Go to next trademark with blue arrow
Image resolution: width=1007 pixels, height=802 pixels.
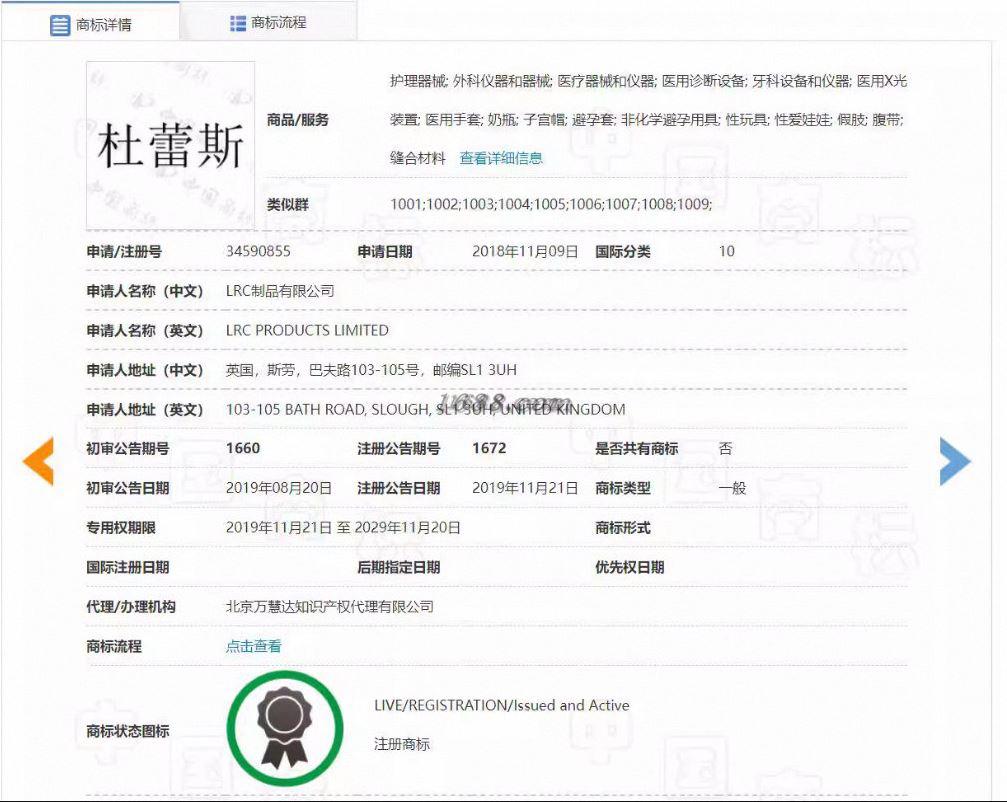pos(955,461)
